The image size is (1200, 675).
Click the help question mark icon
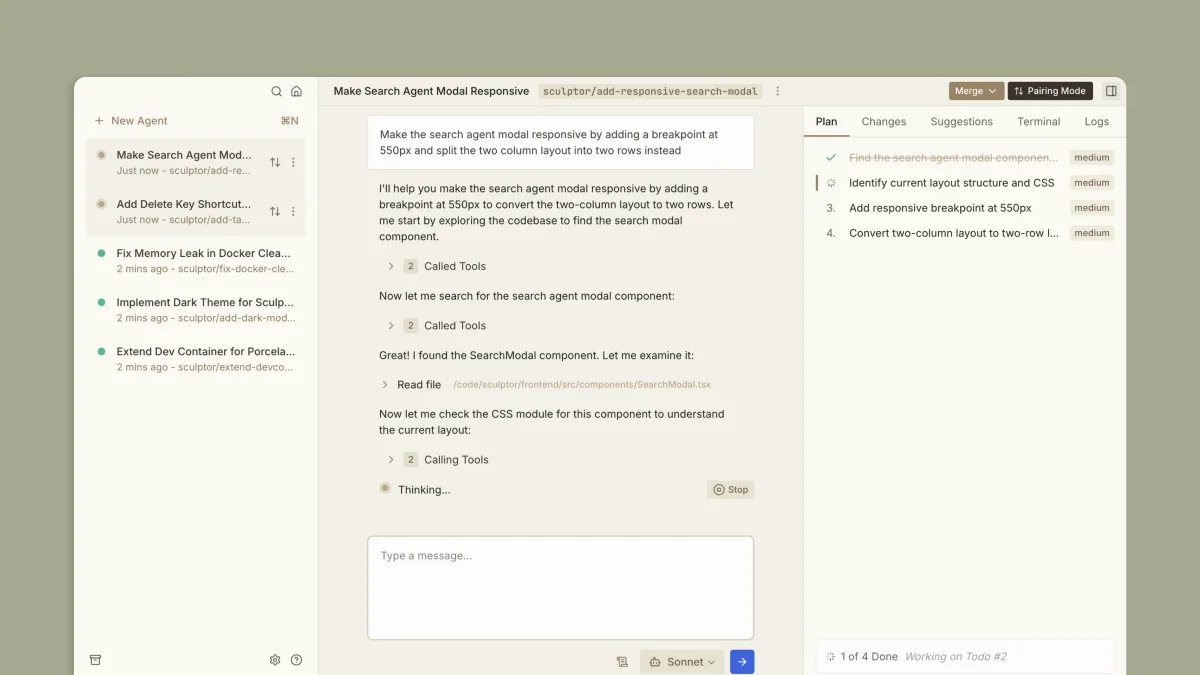(296, 660)
